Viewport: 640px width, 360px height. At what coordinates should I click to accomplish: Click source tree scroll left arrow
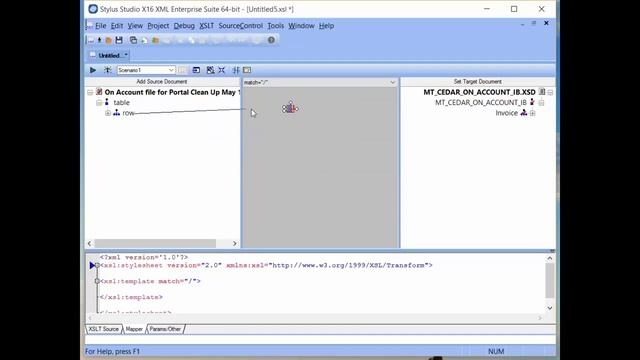[89, 244]
